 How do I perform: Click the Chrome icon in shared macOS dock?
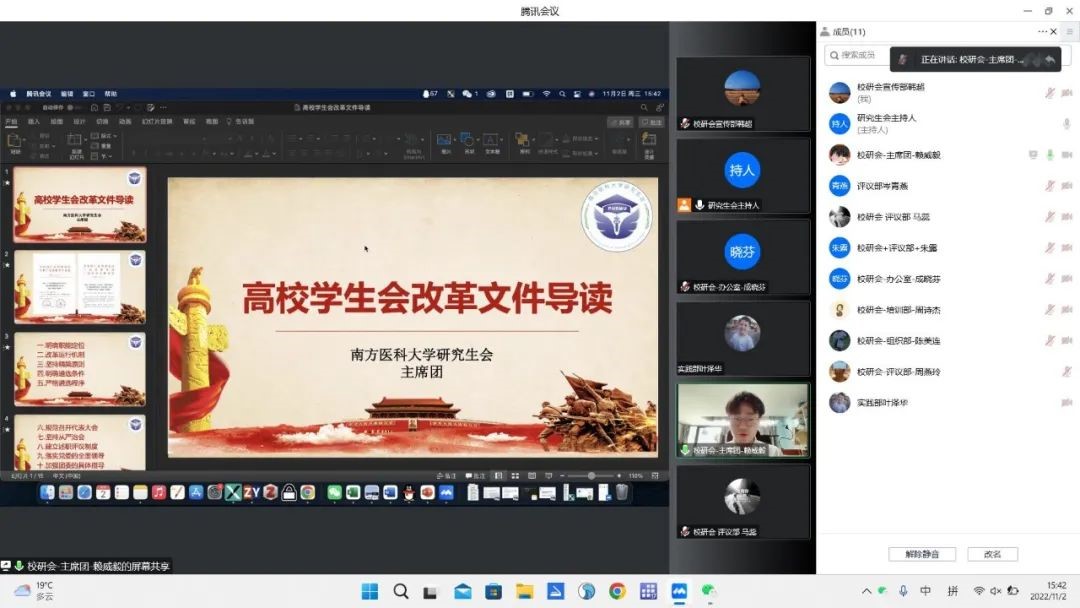(x=308, y=492)
